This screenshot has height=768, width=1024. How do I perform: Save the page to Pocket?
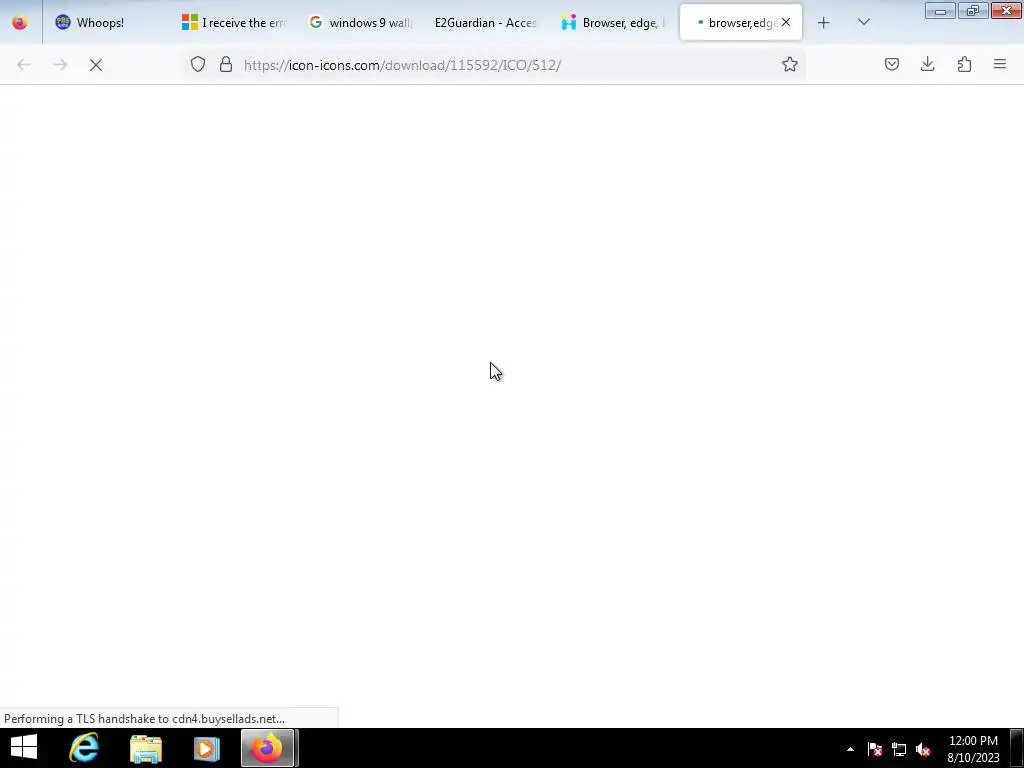click(891, 65)
